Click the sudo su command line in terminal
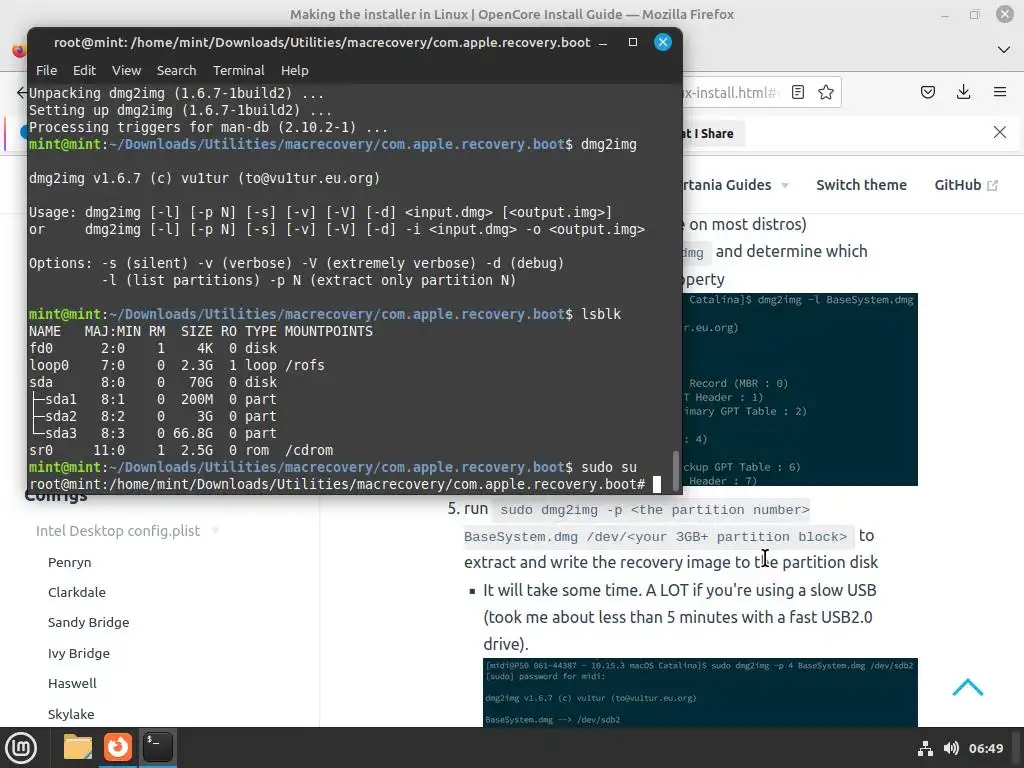Image resolution: width=1024 pixels, height=768 pixels. pyautogui.click(x=333, y=468)
